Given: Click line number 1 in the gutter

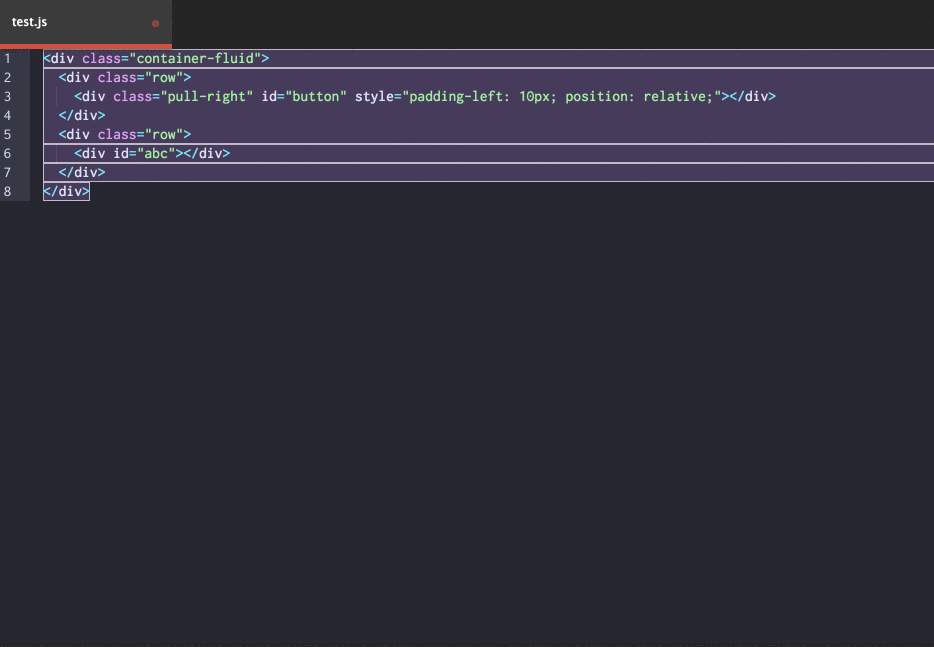Looking at the screenshot, I should click(8, 58).
